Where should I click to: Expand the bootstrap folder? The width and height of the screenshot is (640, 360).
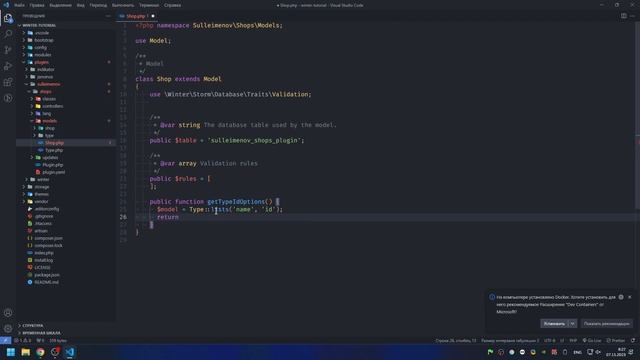pos(44,40)
